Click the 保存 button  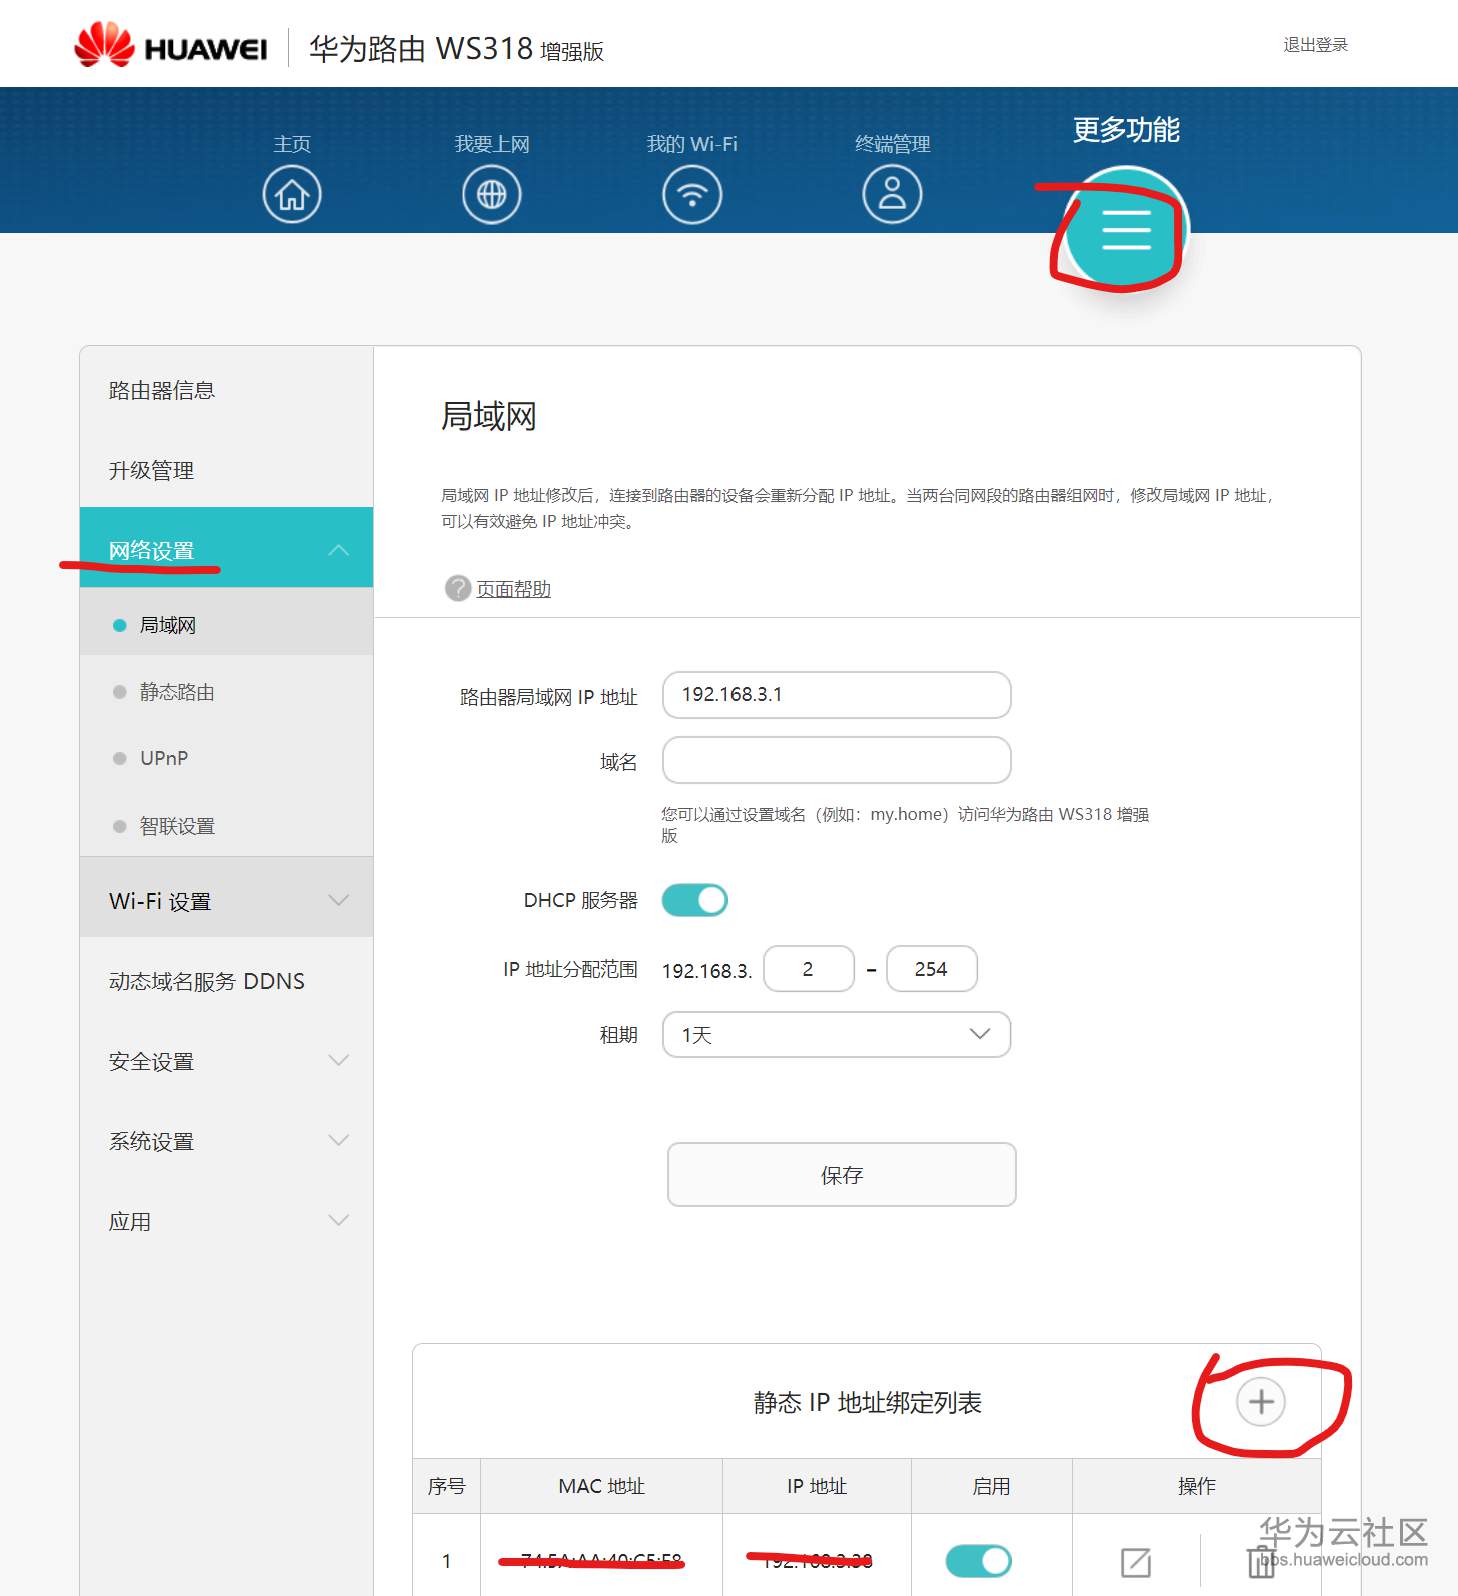(x=842, y=1175)
